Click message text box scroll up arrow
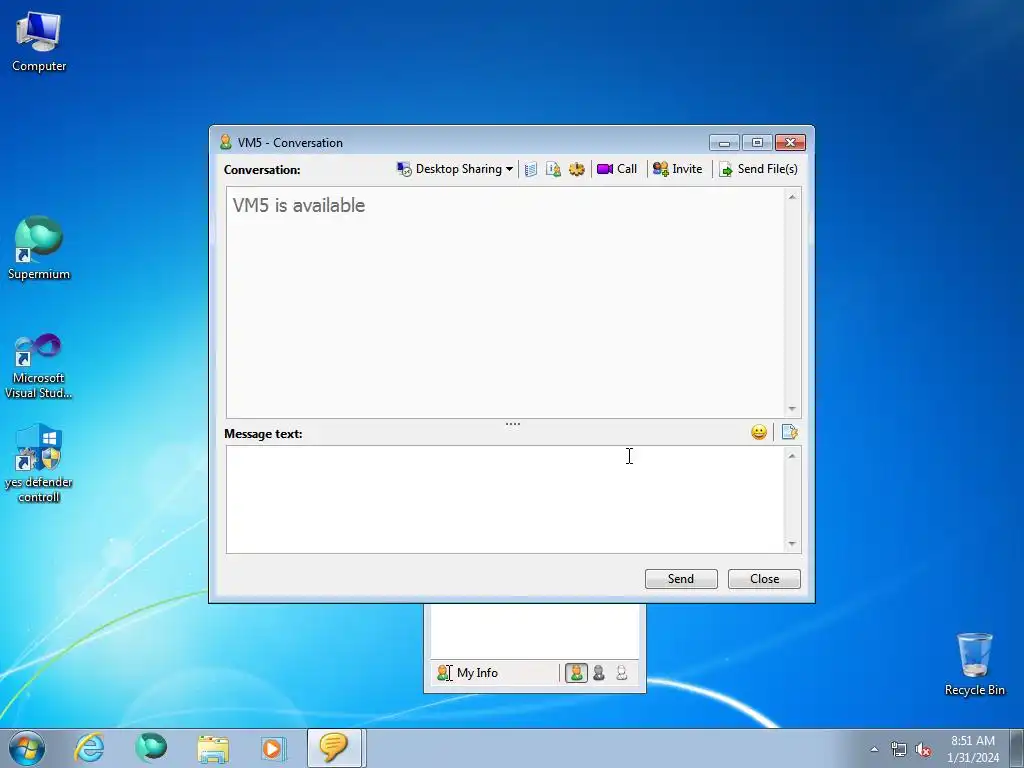The width and height of the screenshot is (1024, 768). point(792,456)
